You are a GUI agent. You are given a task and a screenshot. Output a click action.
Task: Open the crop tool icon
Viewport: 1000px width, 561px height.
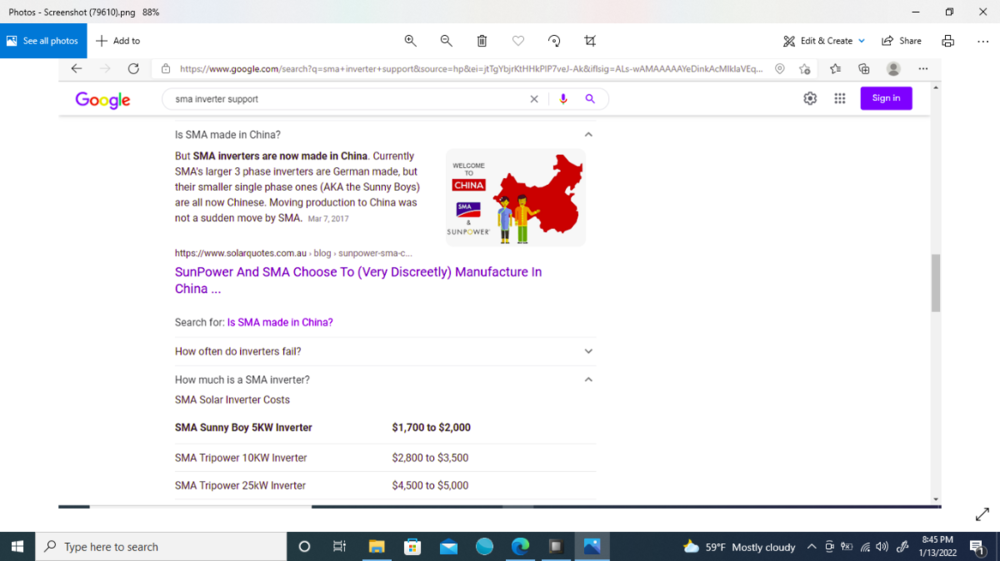point(590,41)
